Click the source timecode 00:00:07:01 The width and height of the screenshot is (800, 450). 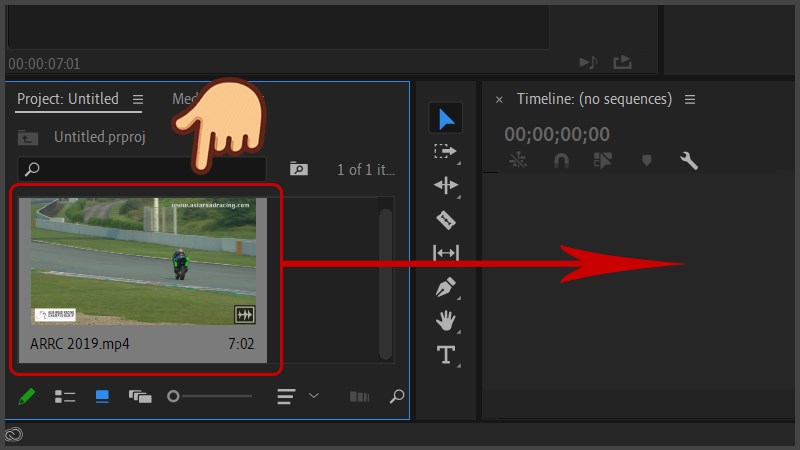click(x=44, y=64)
